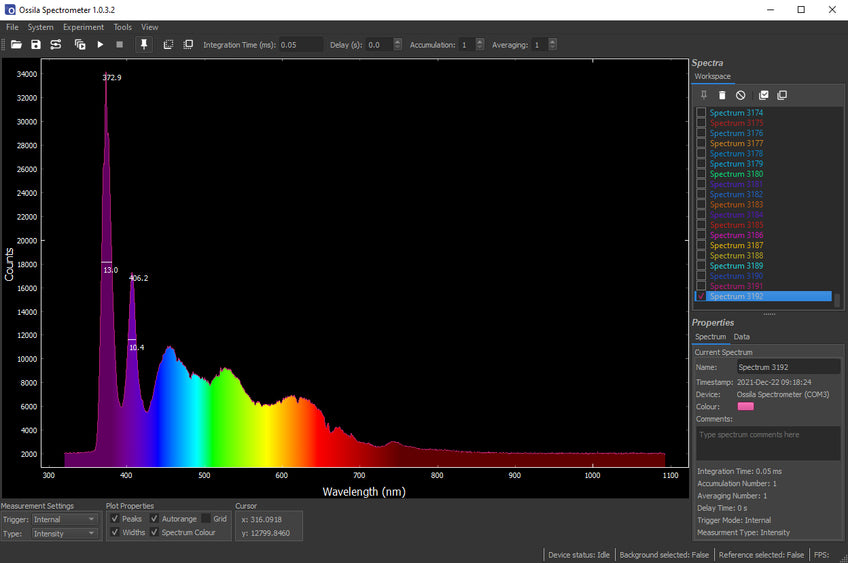Disable the Autorange checkbox
Viewport: 848px width, 563px height.
(154, 519)
